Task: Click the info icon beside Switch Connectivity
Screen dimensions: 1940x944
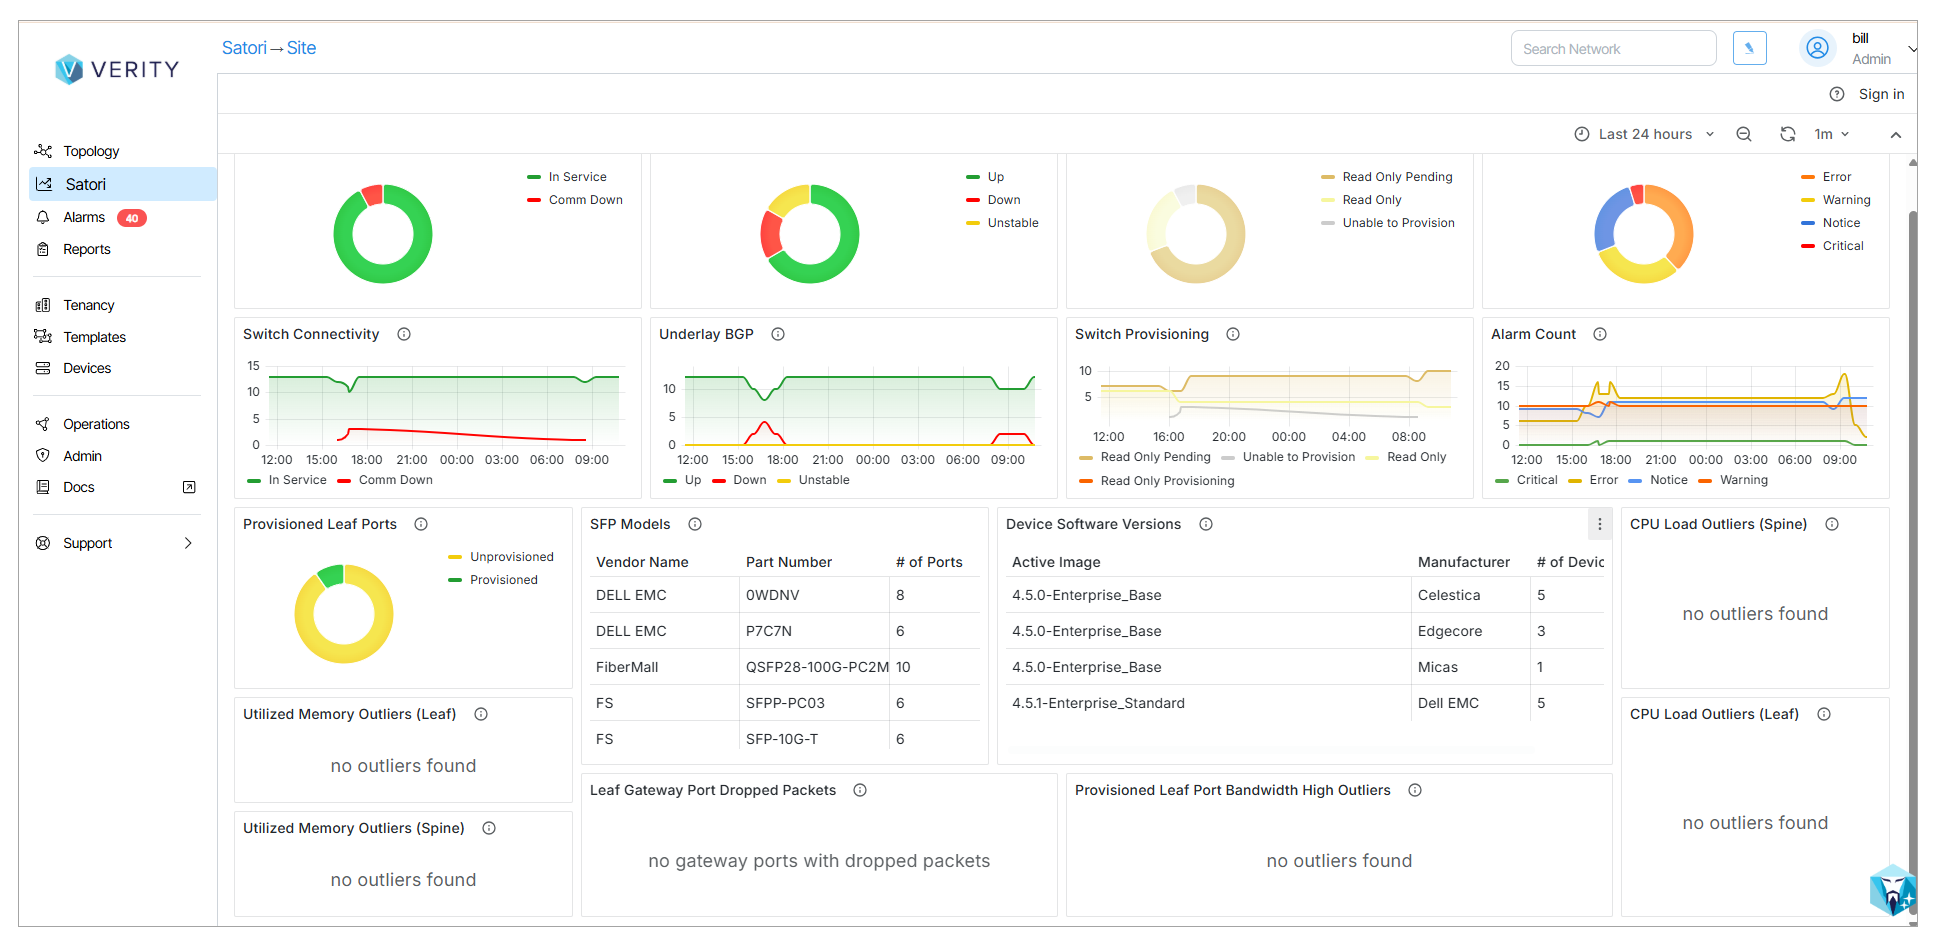Action: coord(404,334)
